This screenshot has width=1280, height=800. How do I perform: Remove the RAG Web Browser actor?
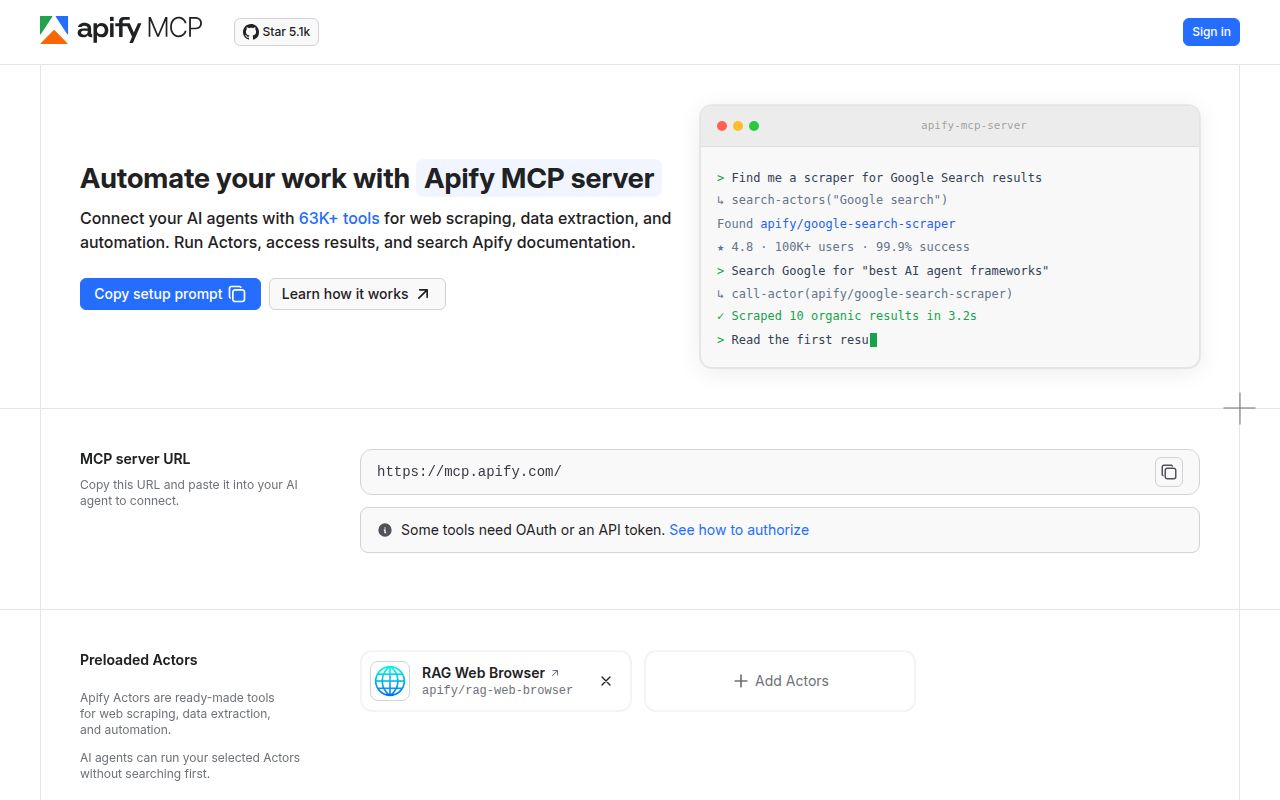tap(606, 681)
